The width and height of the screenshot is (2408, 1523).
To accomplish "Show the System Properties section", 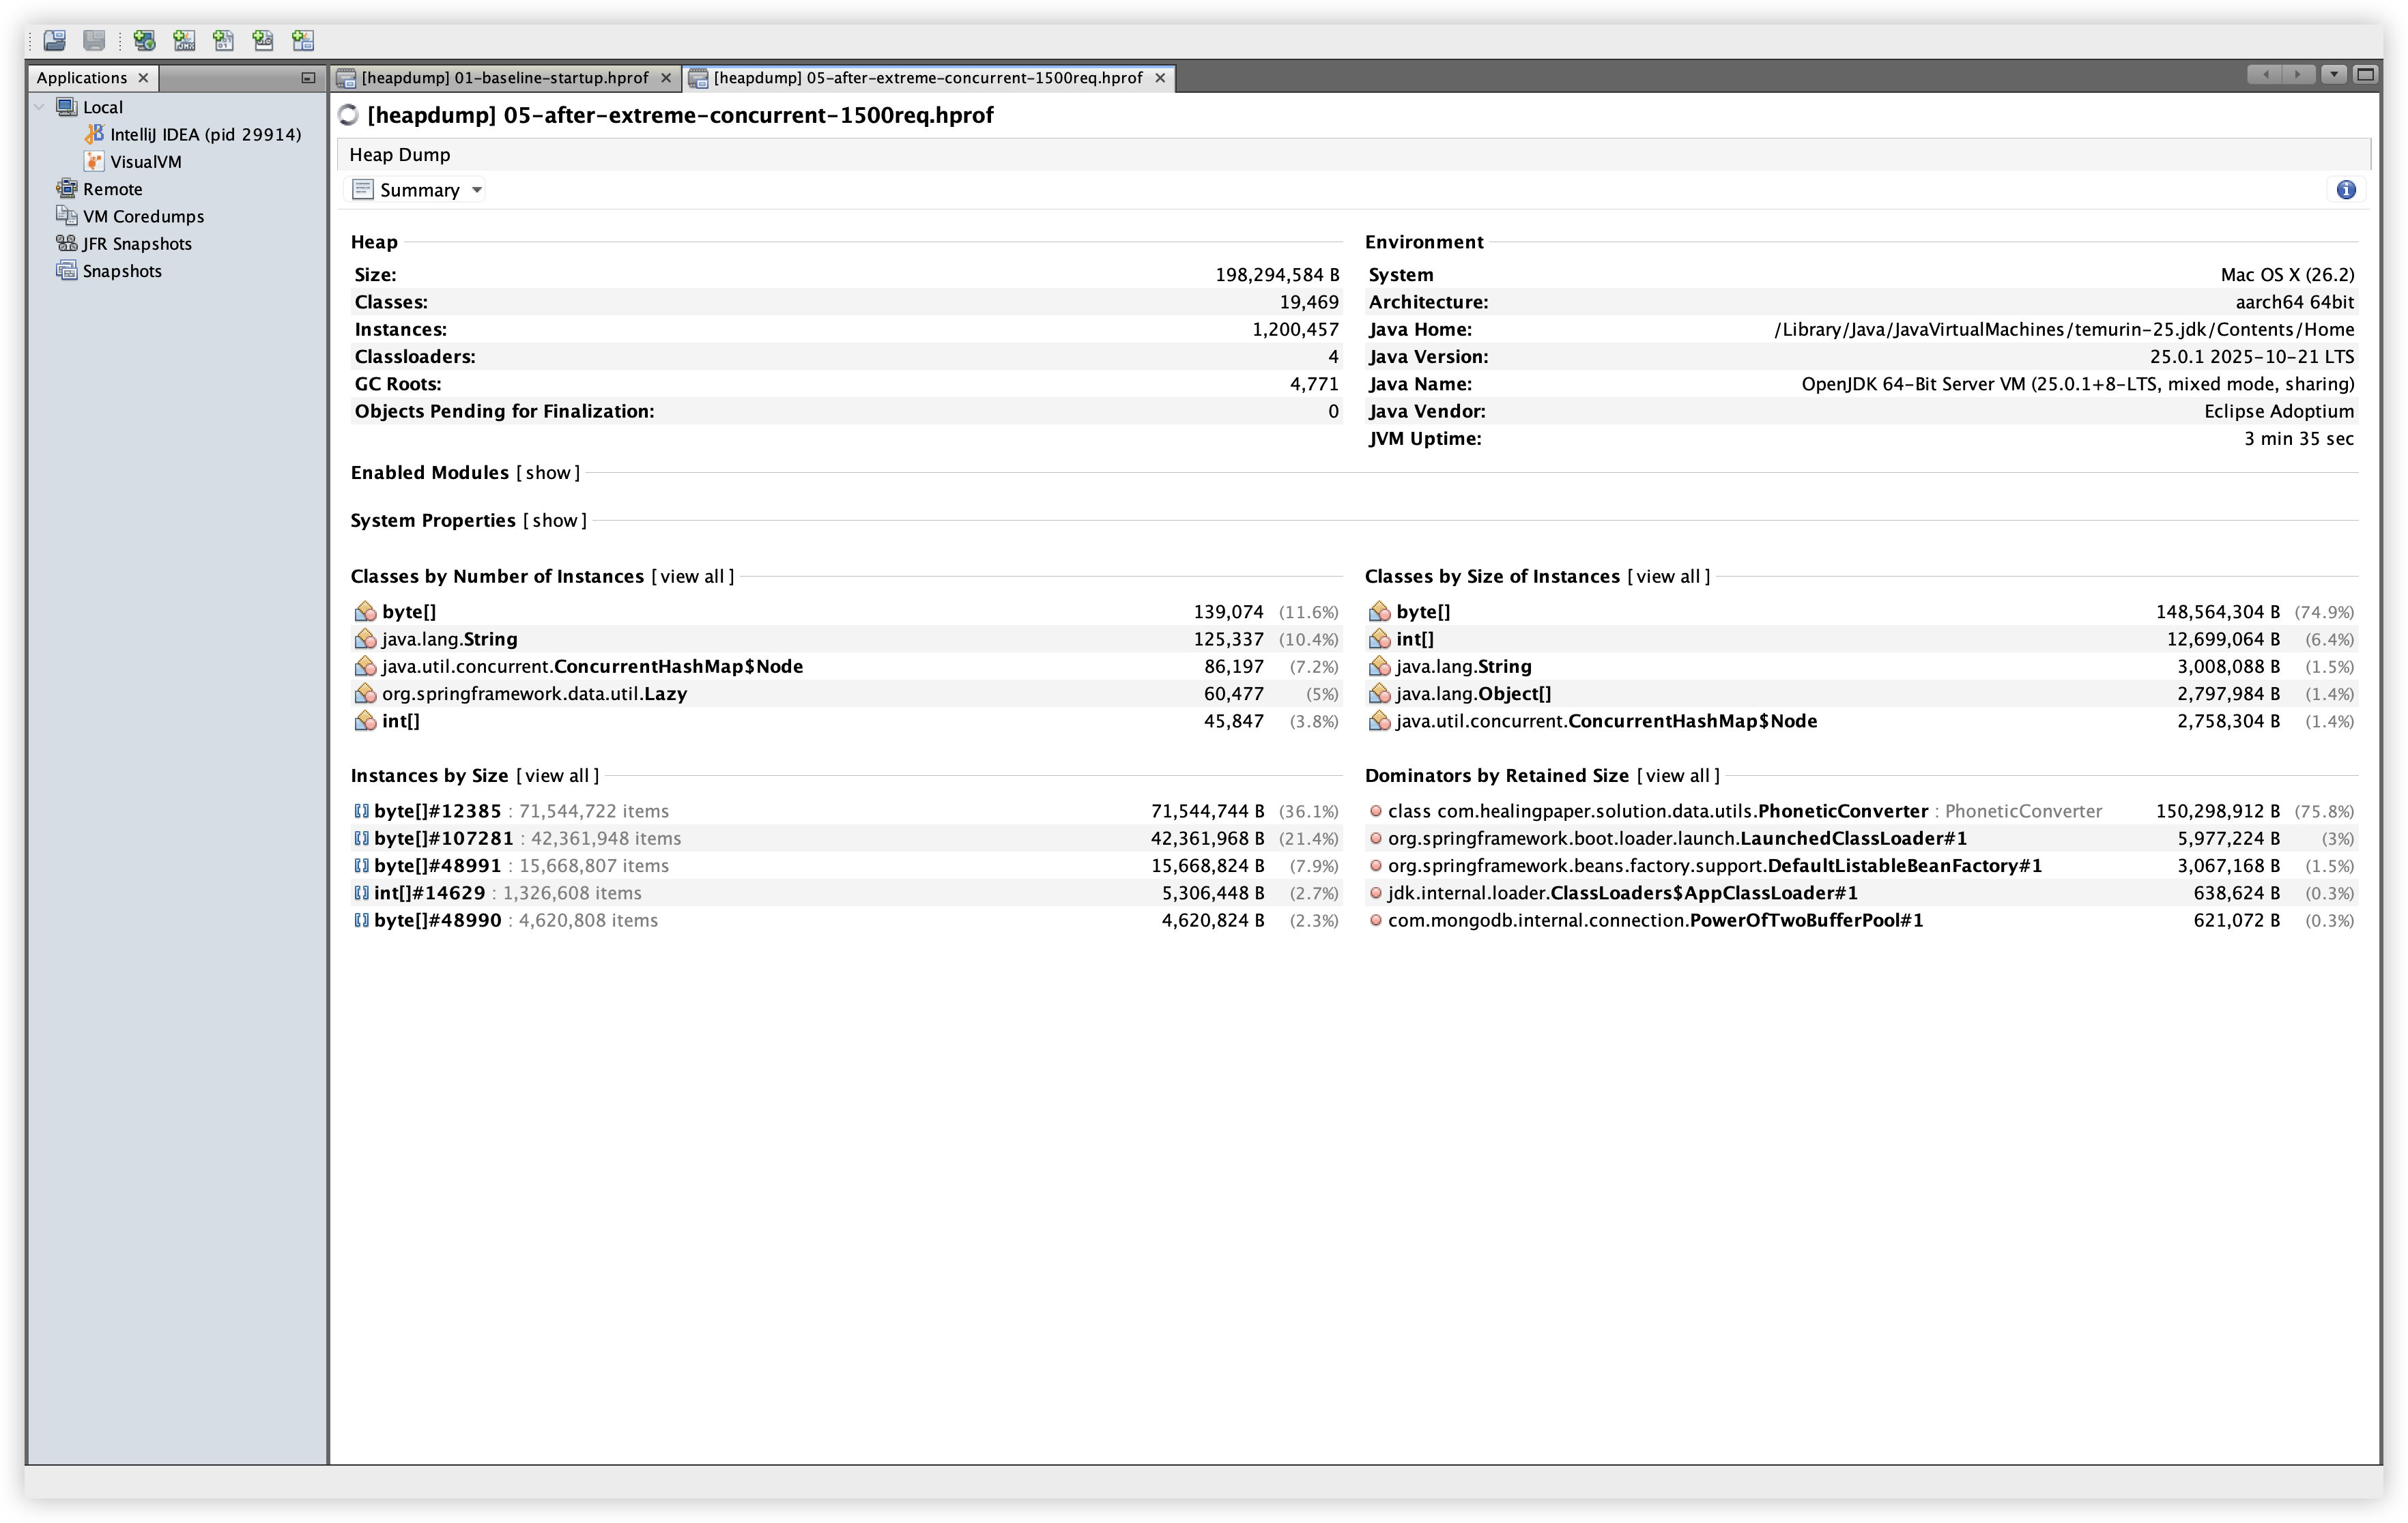I will coord(554,520).
